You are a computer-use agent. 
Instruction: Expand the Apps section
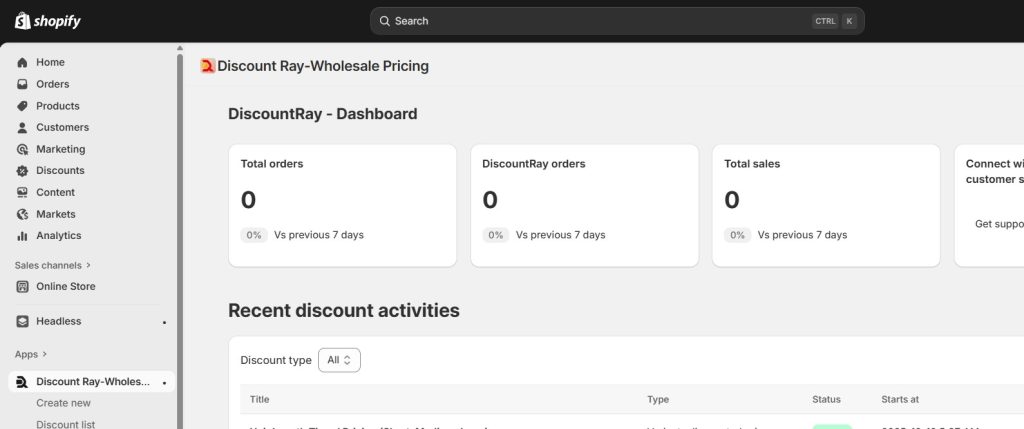31,355
